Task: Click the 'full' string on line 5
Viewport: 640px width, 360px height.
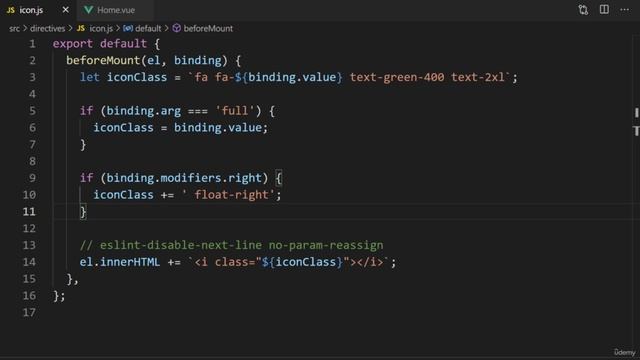Action: click(235, 111)
